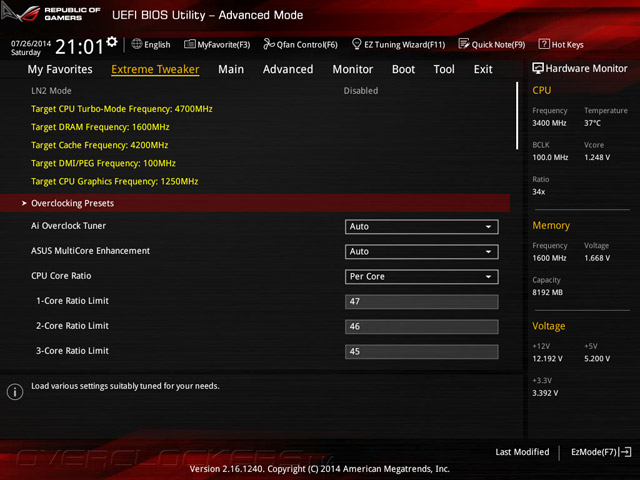Click the Ai Overclock Tuner label
Image resolution: width=640 pixels, height=480 pixels.
pyautogui.click(x=68, y=226)
